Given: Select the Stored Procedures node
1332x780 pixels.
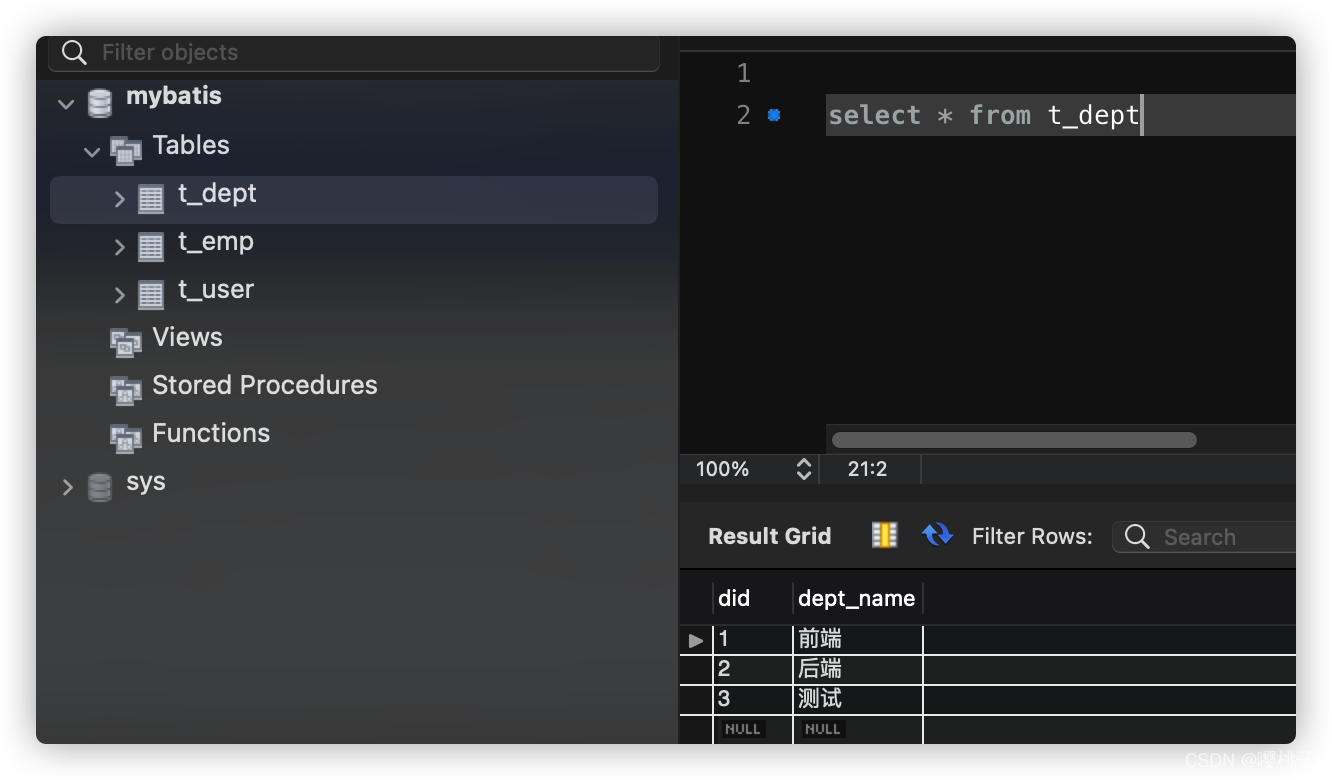Looking at the screenshot, I should pos(265,386).
